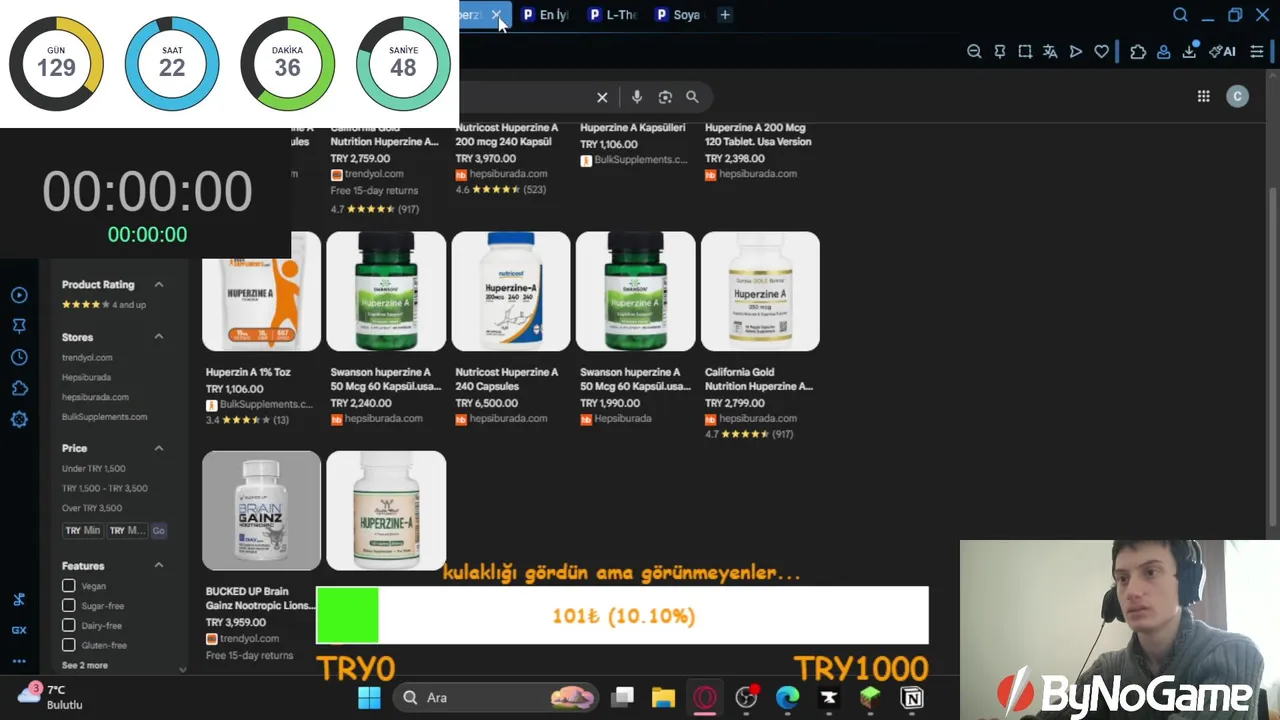Open the extensions cube icon in the sidebar
Viewport: 1280px width, 720px height.
click(x=19, y=388)
